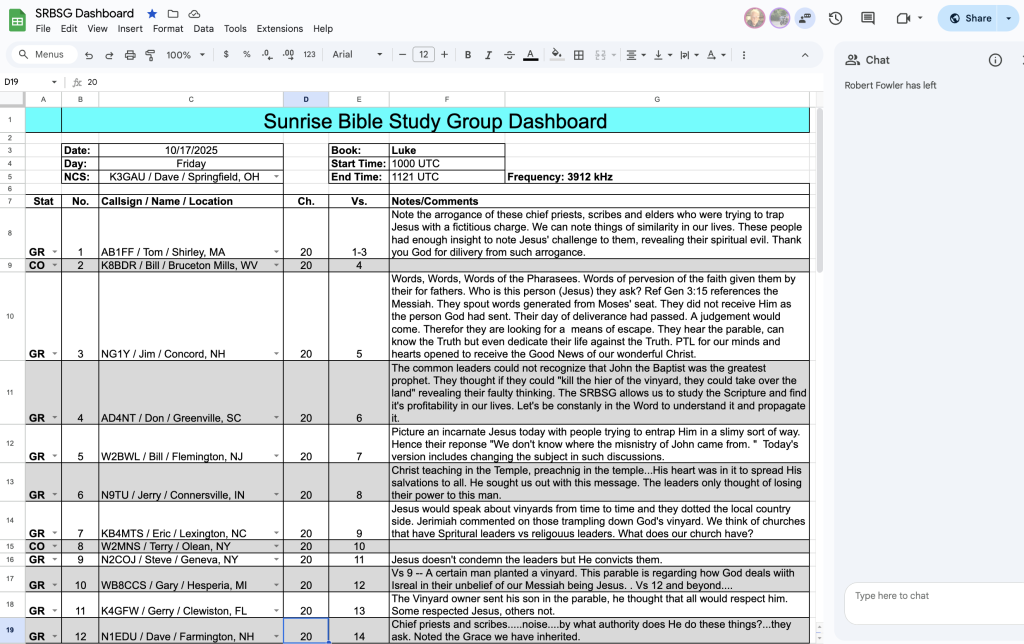Open version history clock icon

pos(835,18)
